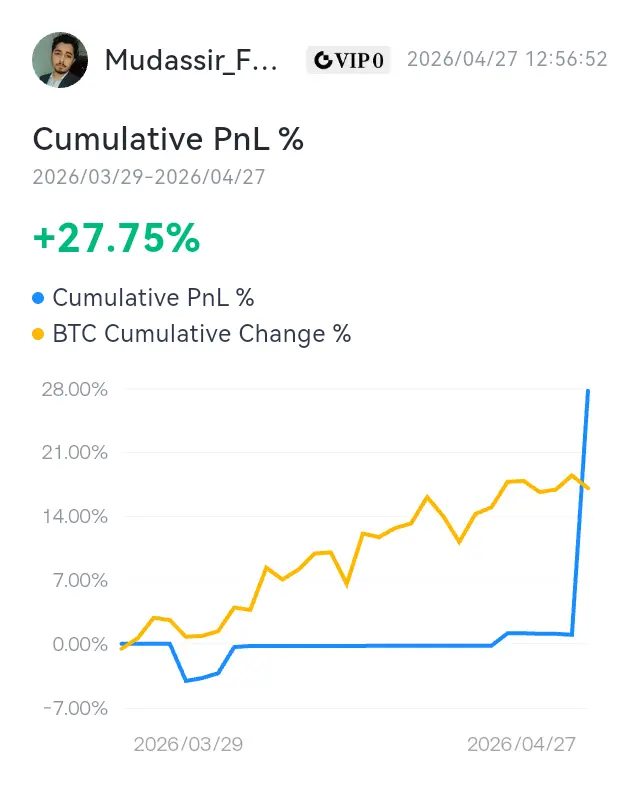Click the user profile avatar photo
Viewport: 640px width, 785px height.
point(61,60)
